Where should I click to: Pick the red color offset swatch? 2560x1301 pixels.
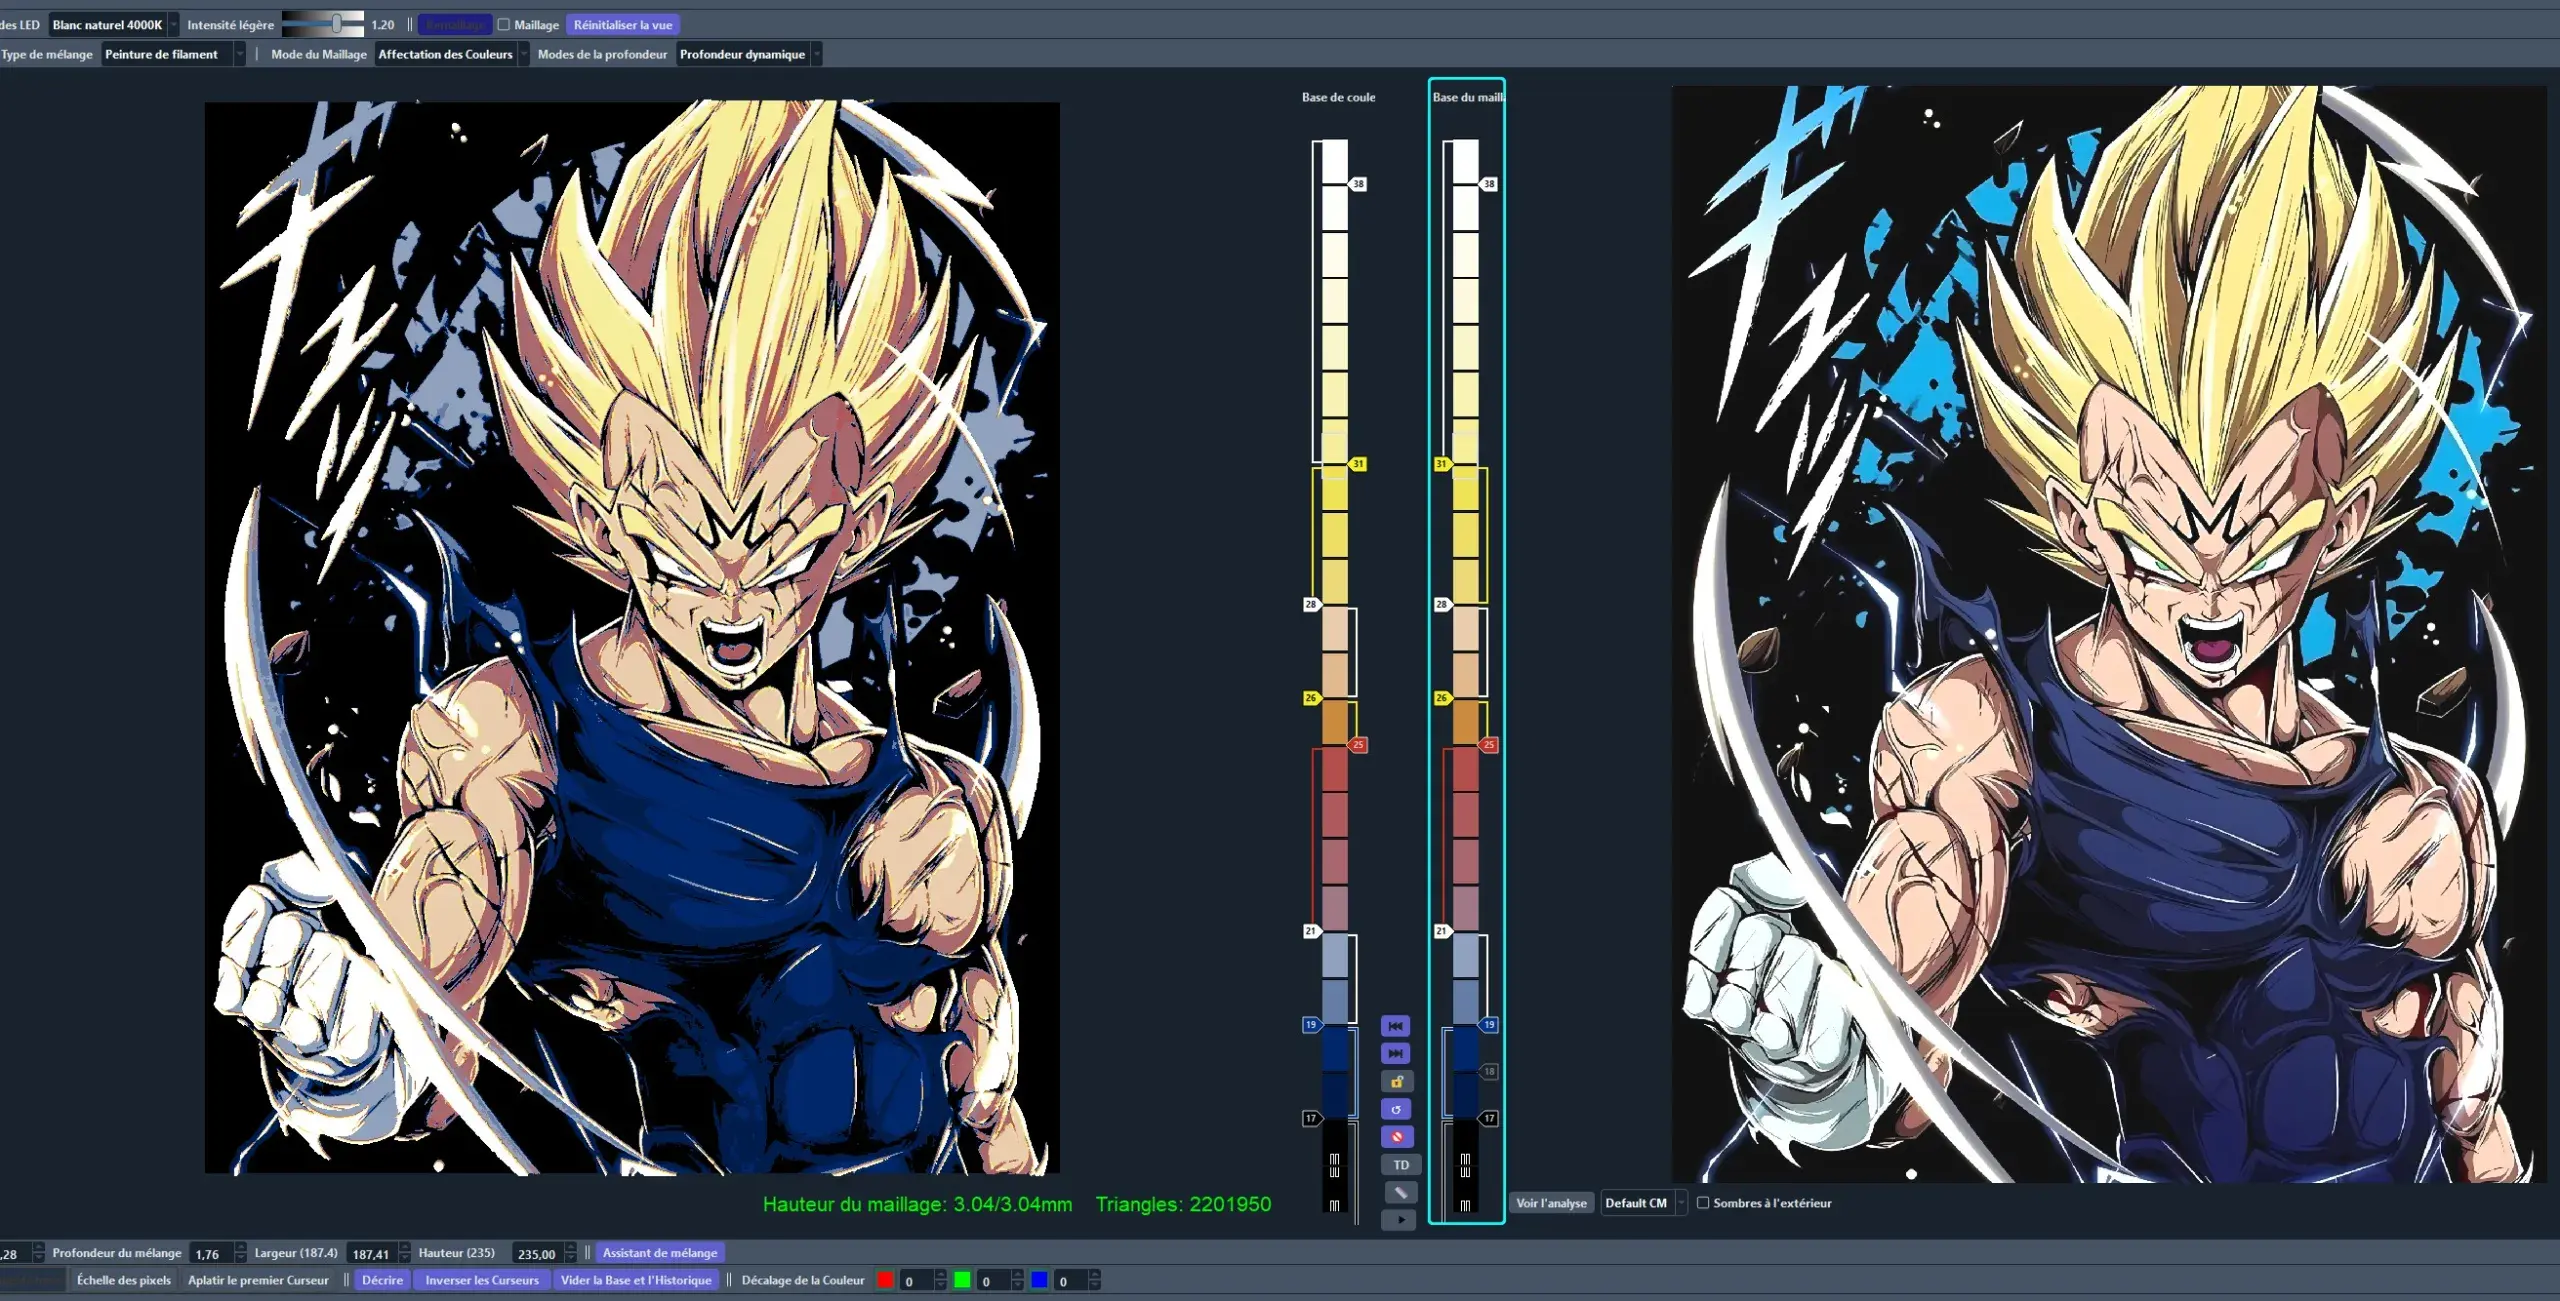click(x=885, y=1280)
